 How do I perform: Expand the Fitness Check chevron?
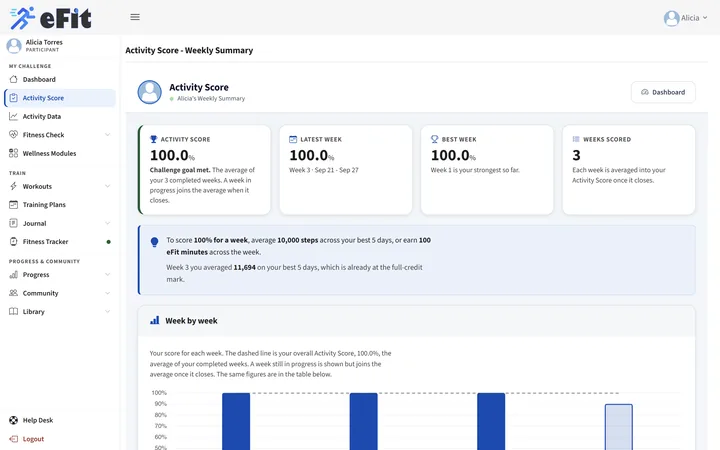(x=107, y=135)
